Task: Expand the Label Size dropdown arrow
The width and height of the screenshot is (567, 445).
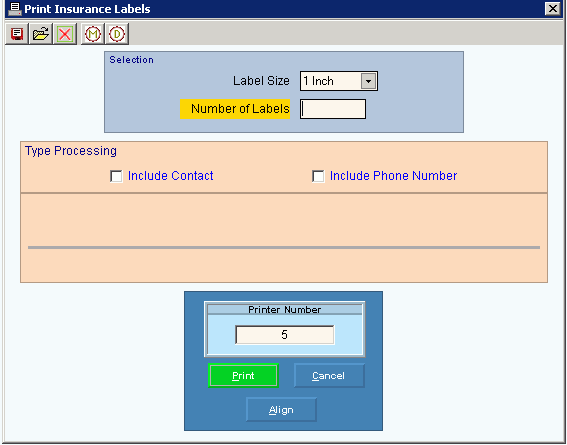Action: coord(368,81)
